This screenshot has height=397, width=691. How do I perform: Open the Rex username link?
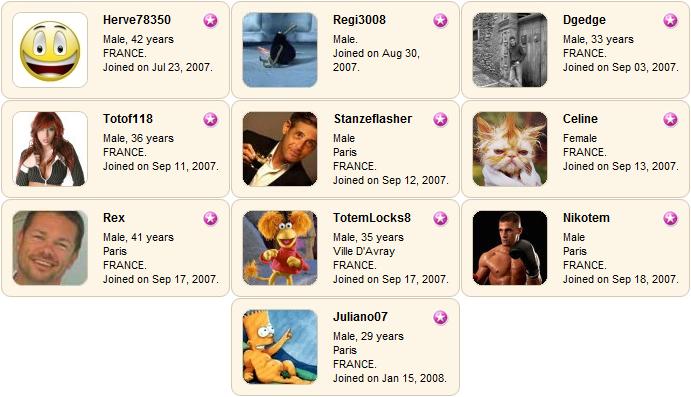tap(114, 218)
